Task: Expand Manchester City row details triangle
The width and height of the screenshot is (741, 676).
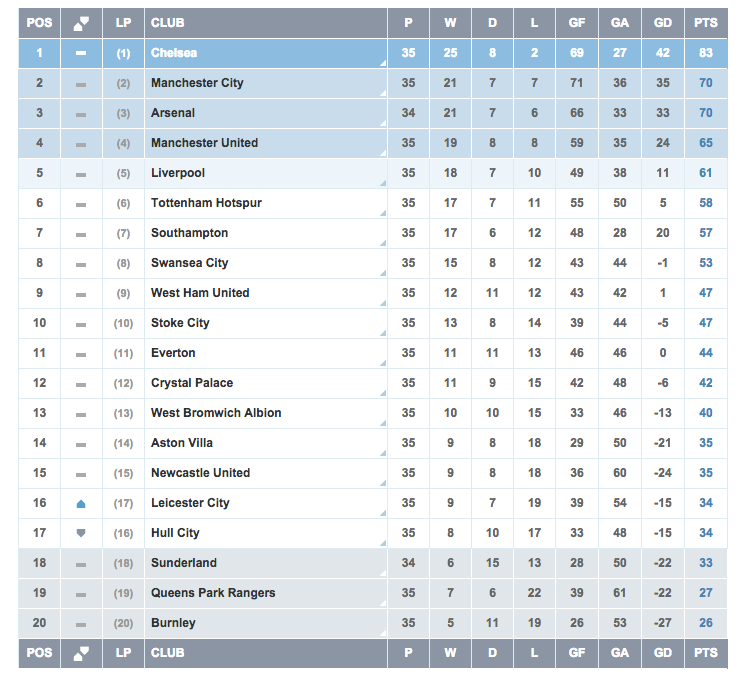Action: 383,93
